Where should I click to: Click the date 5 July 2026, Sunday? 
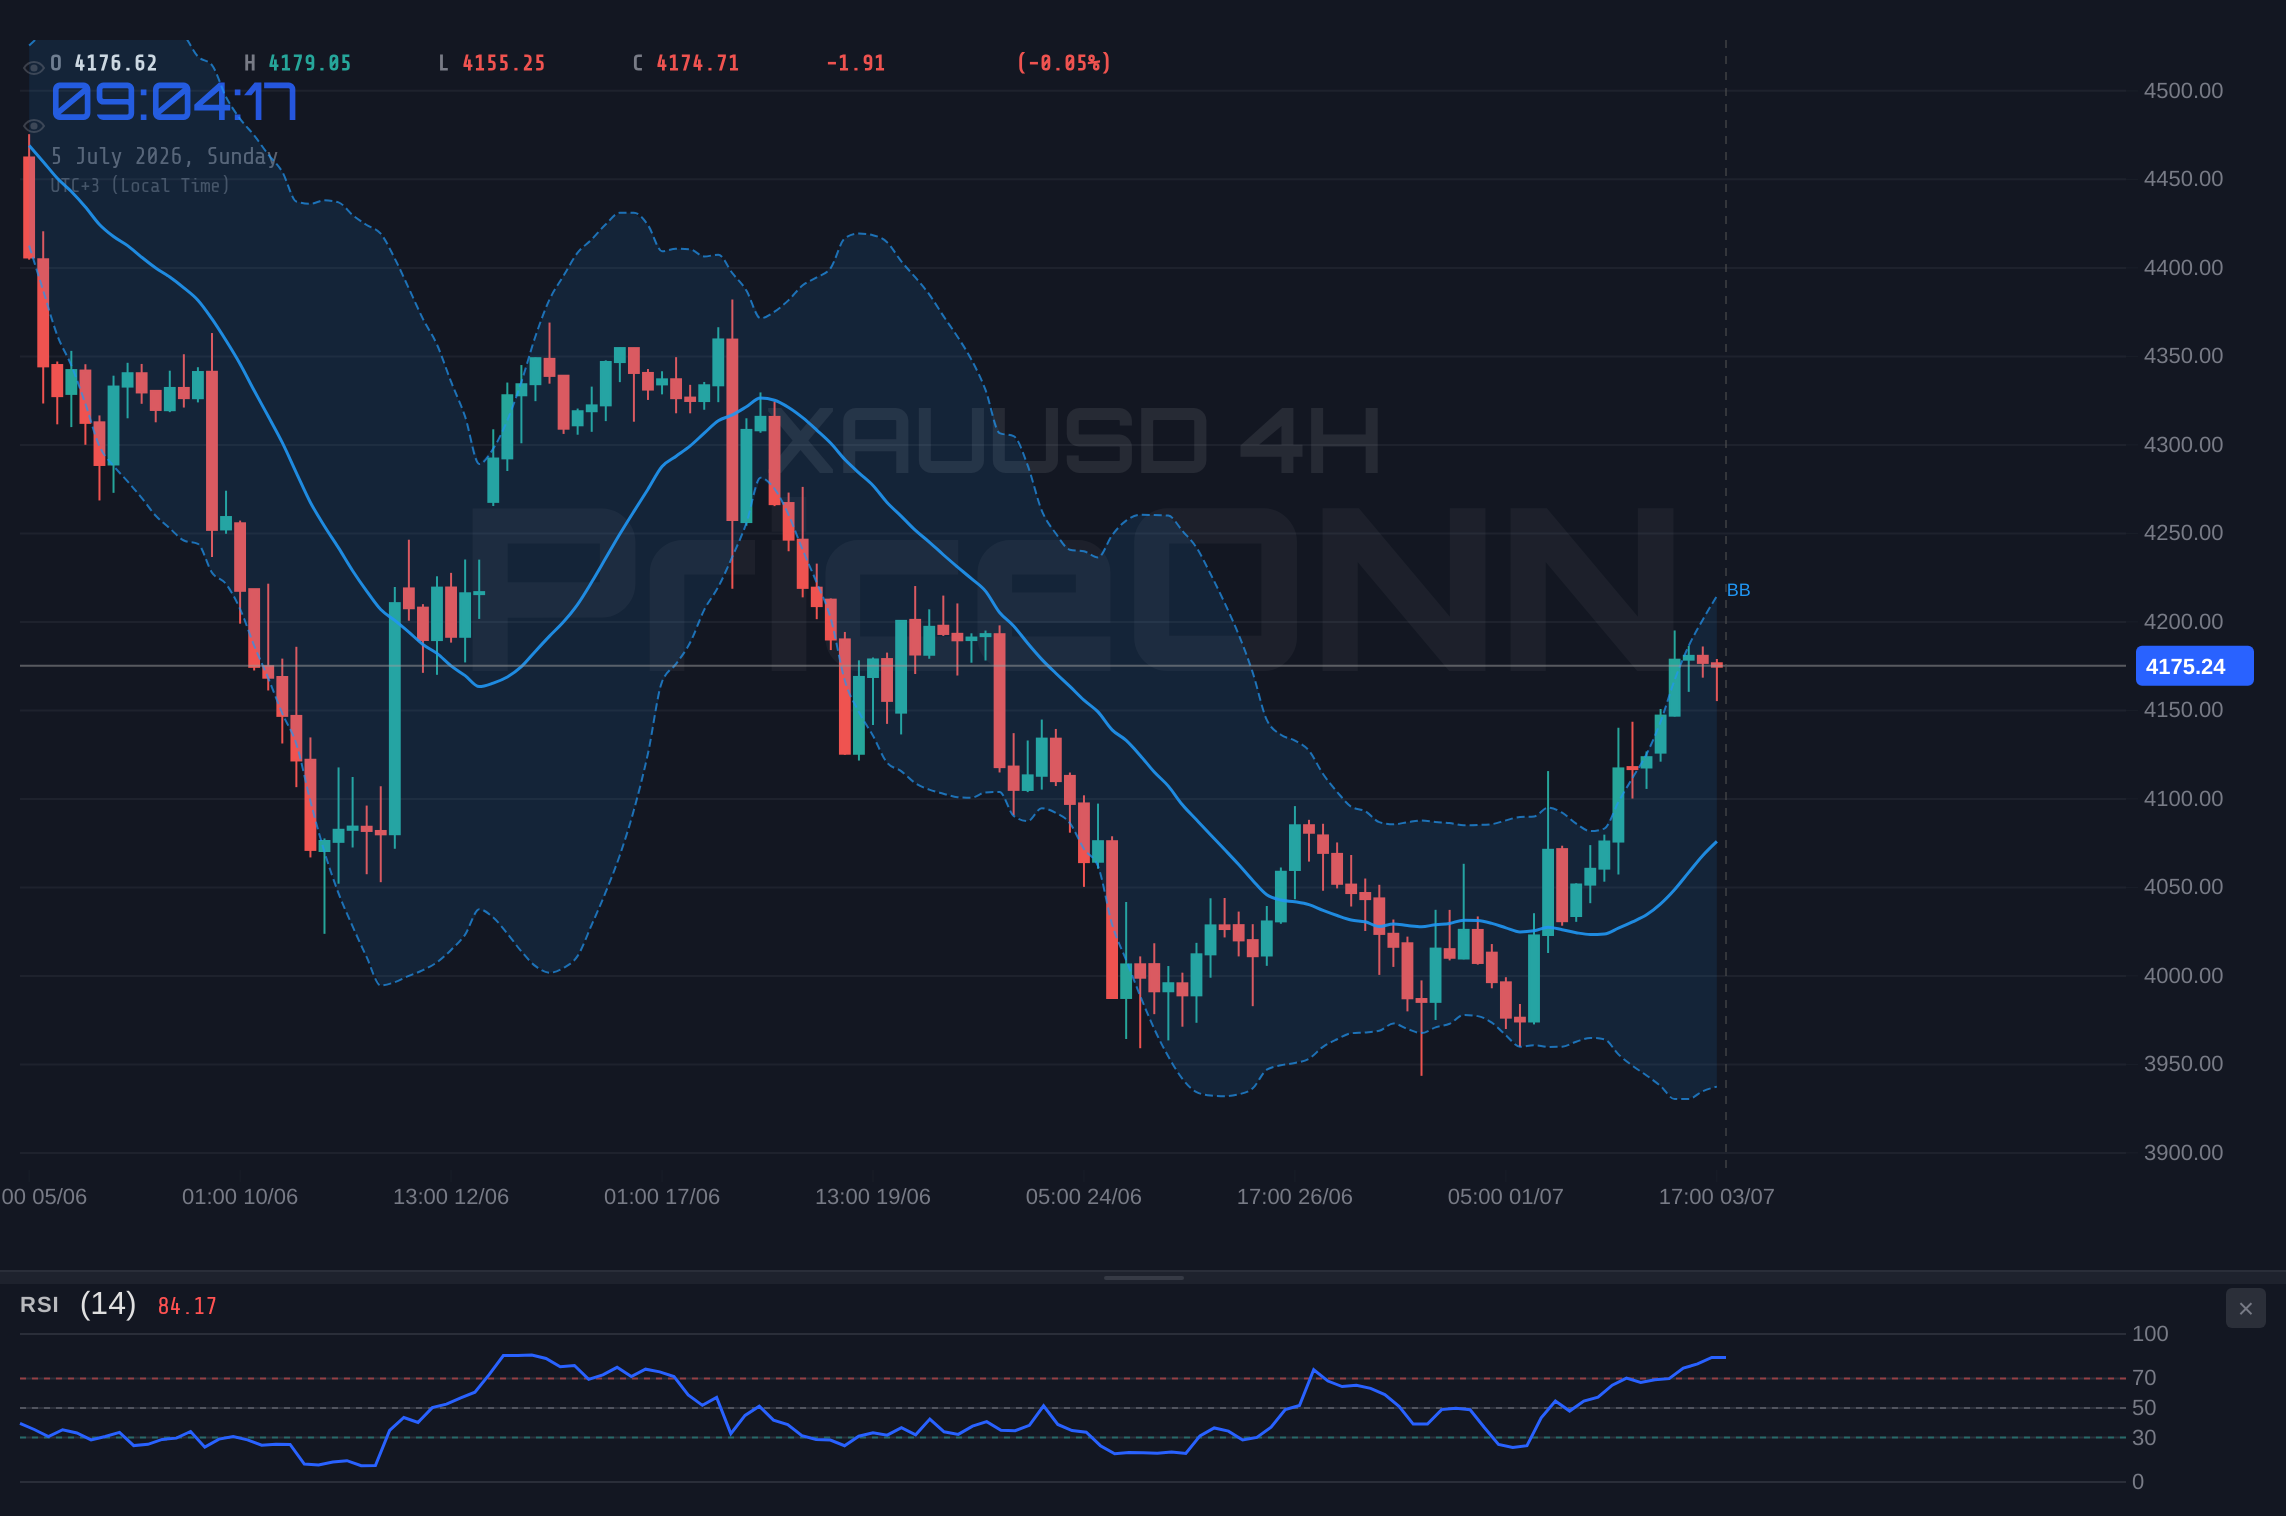tap(165, 156)
